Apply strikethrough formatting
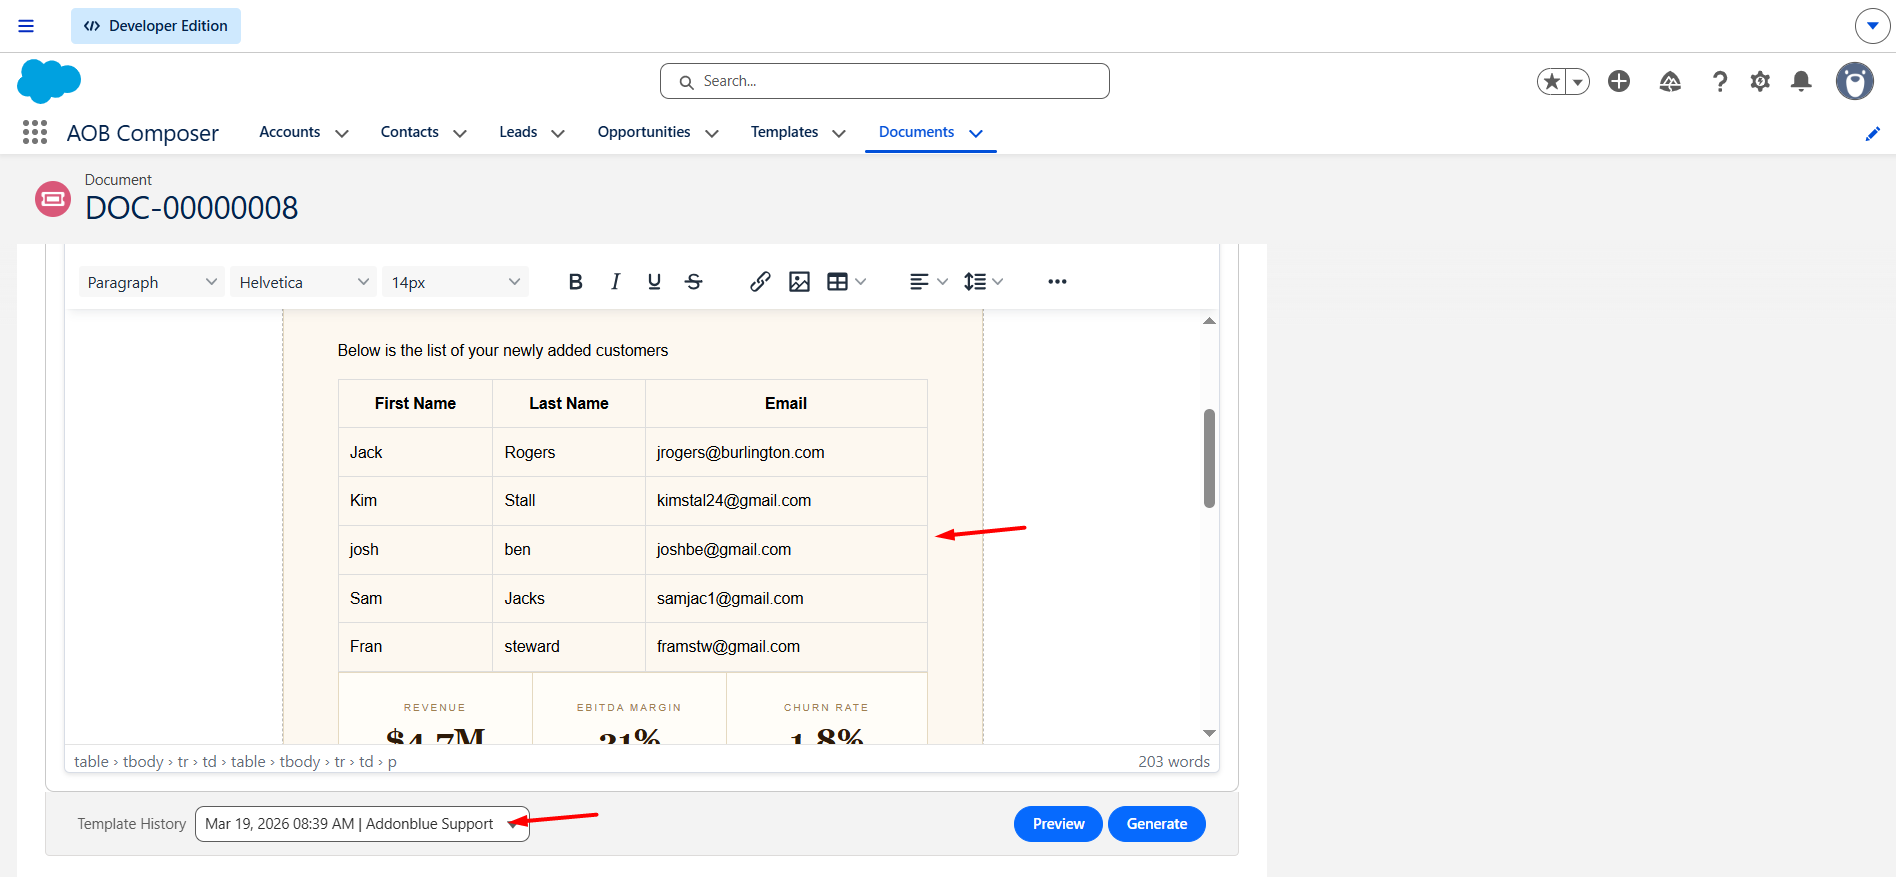 tap(694, 282)
